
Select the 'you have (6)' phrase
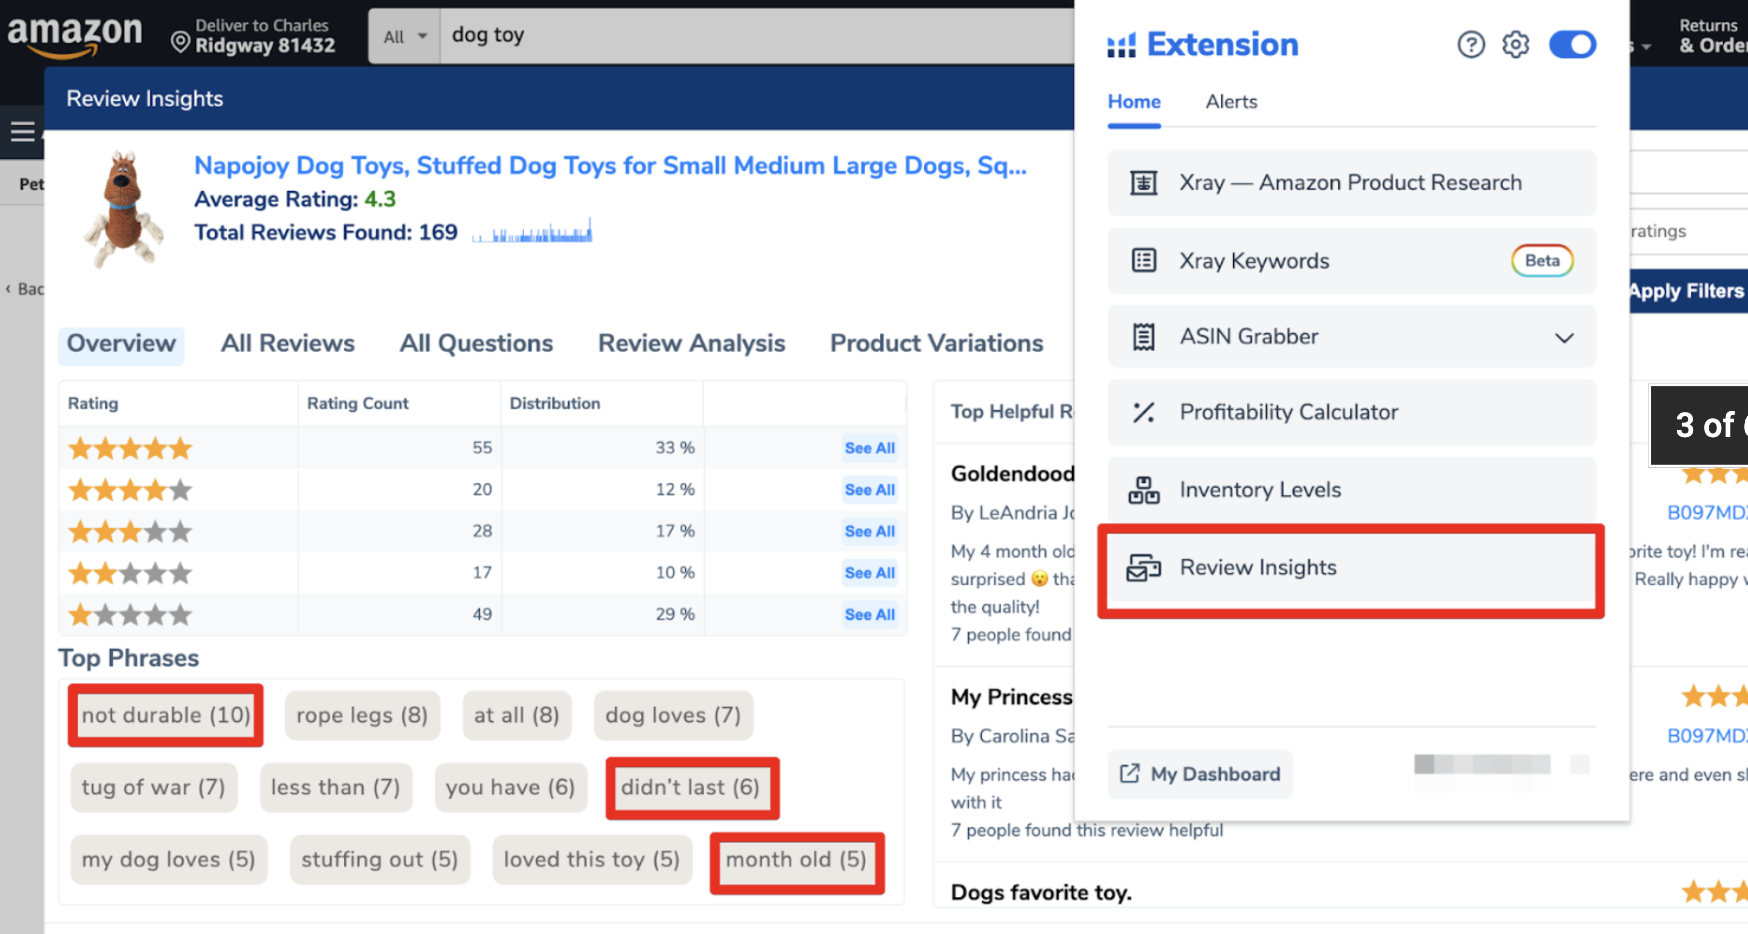point(510,787)
